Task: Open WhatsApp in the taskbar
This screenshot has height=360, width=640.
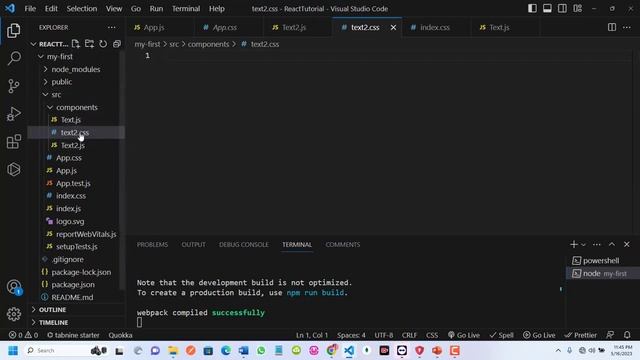Action: point(261,351)
